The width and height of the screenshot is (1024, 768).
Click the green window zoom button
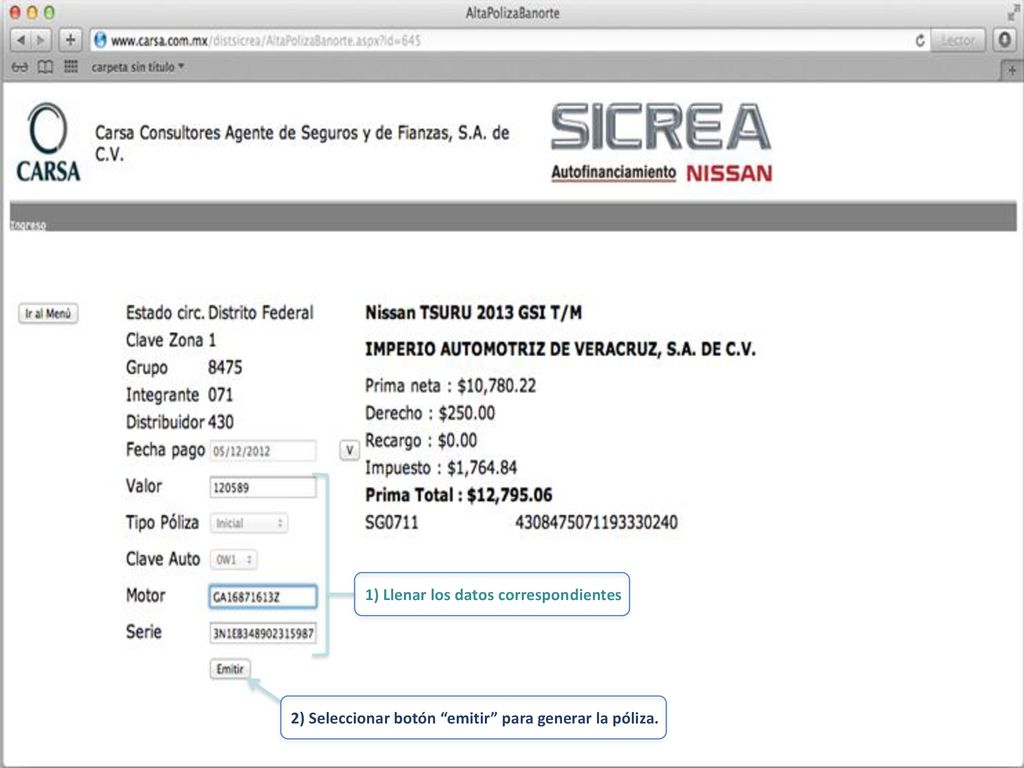coord(49,12)
